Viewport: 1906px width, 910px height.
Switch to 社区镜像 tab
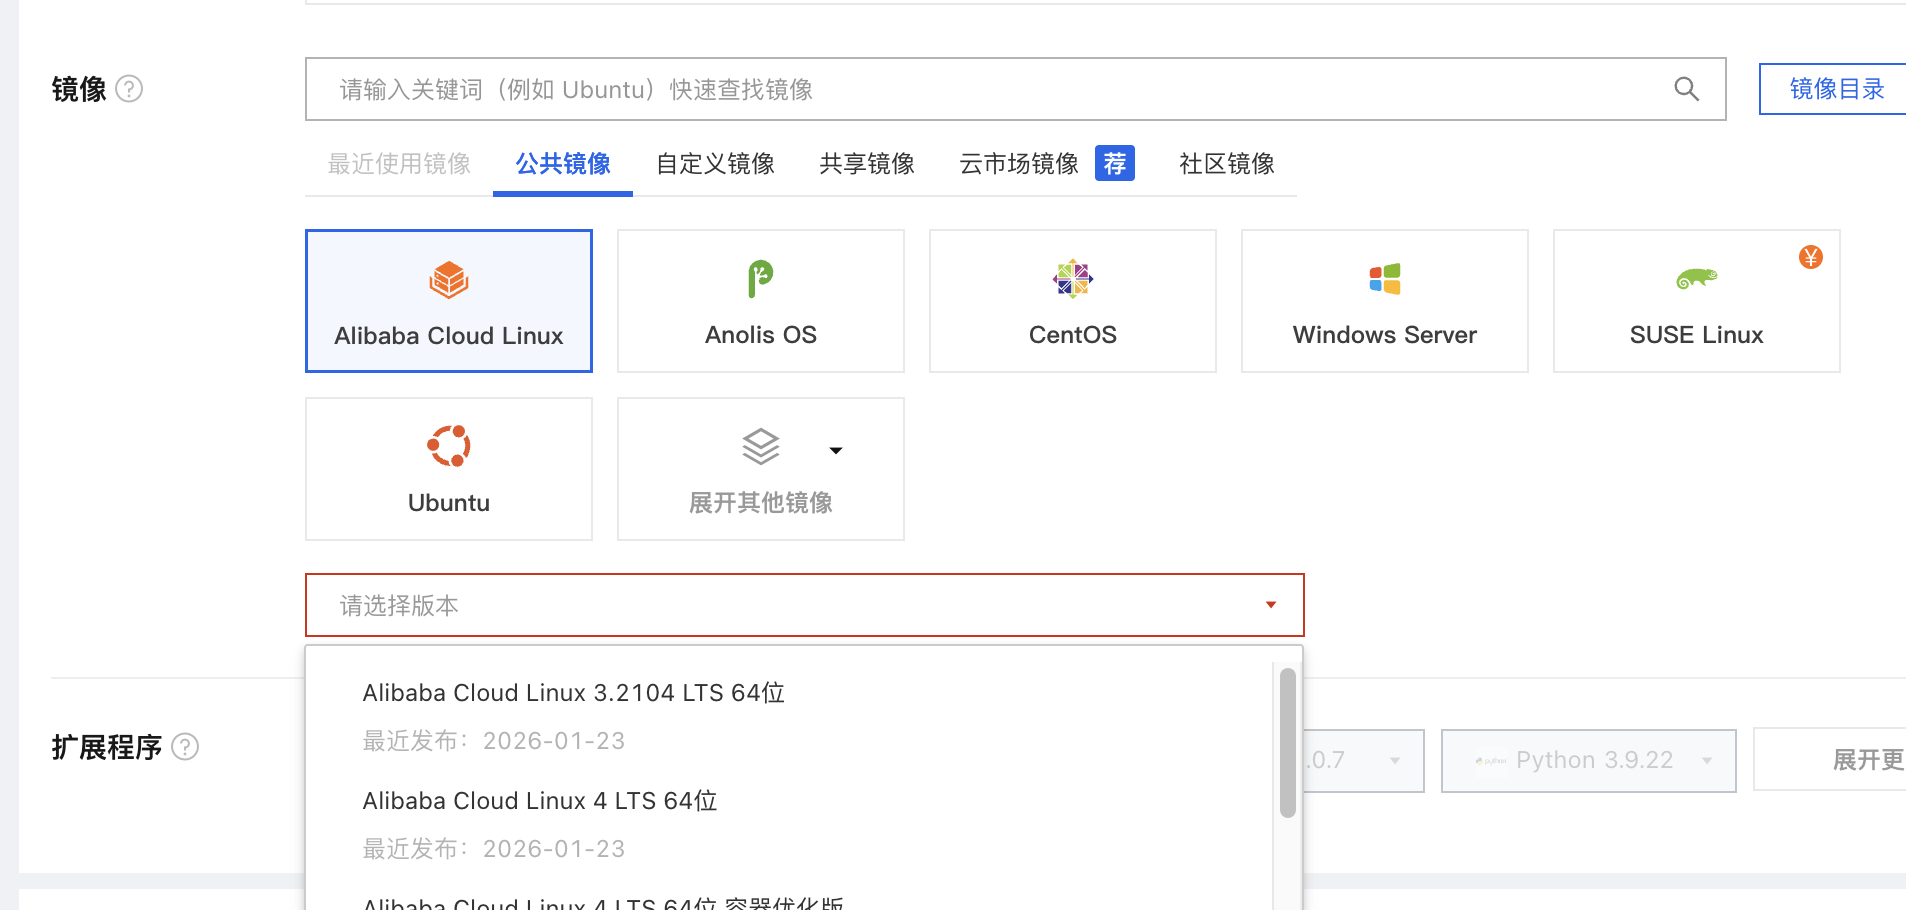(x=1227, y=164)
